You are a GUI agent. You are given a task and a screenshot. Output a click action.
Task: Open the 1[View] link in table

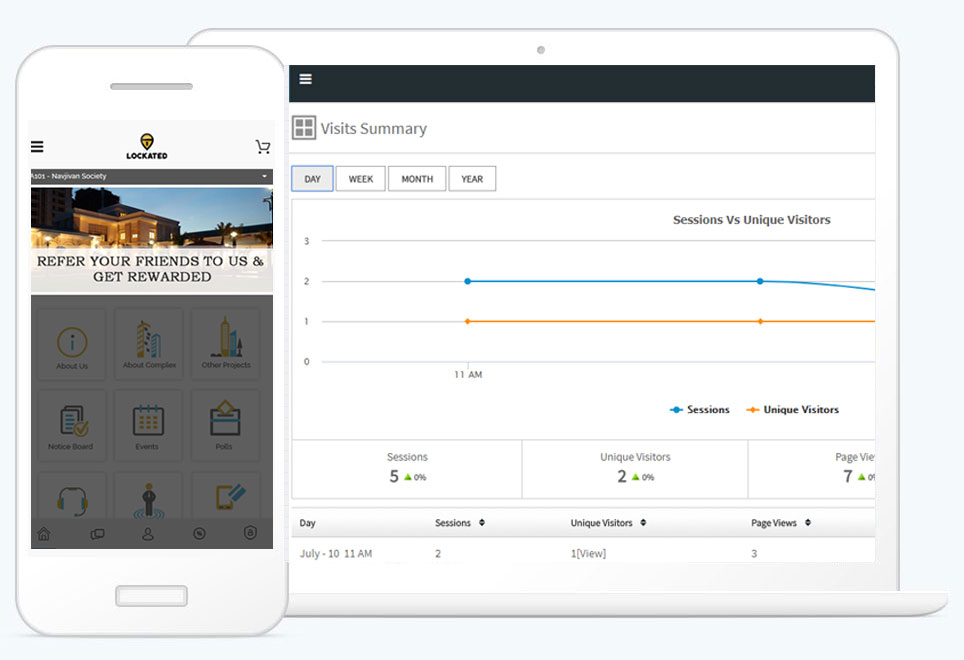coord(588,554)
